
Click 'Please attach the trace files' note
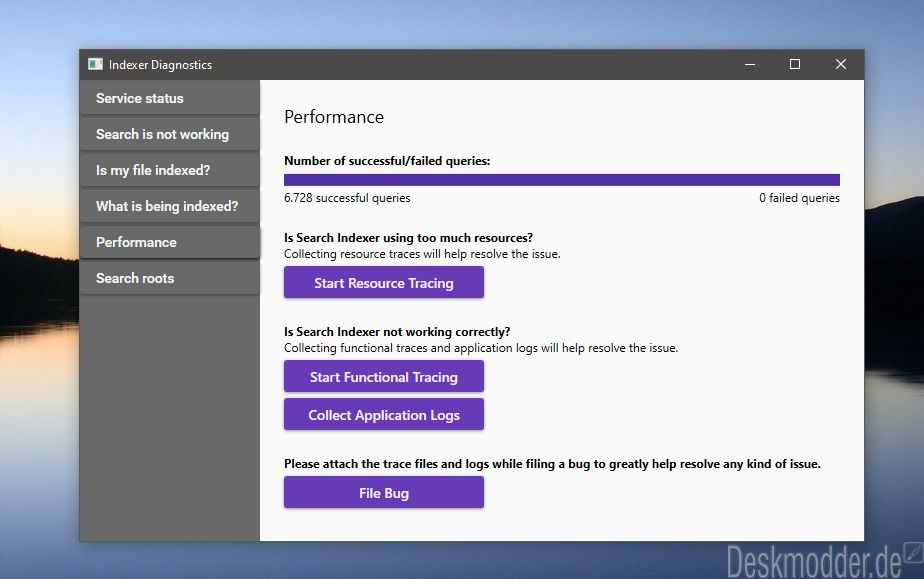[552, 464]
